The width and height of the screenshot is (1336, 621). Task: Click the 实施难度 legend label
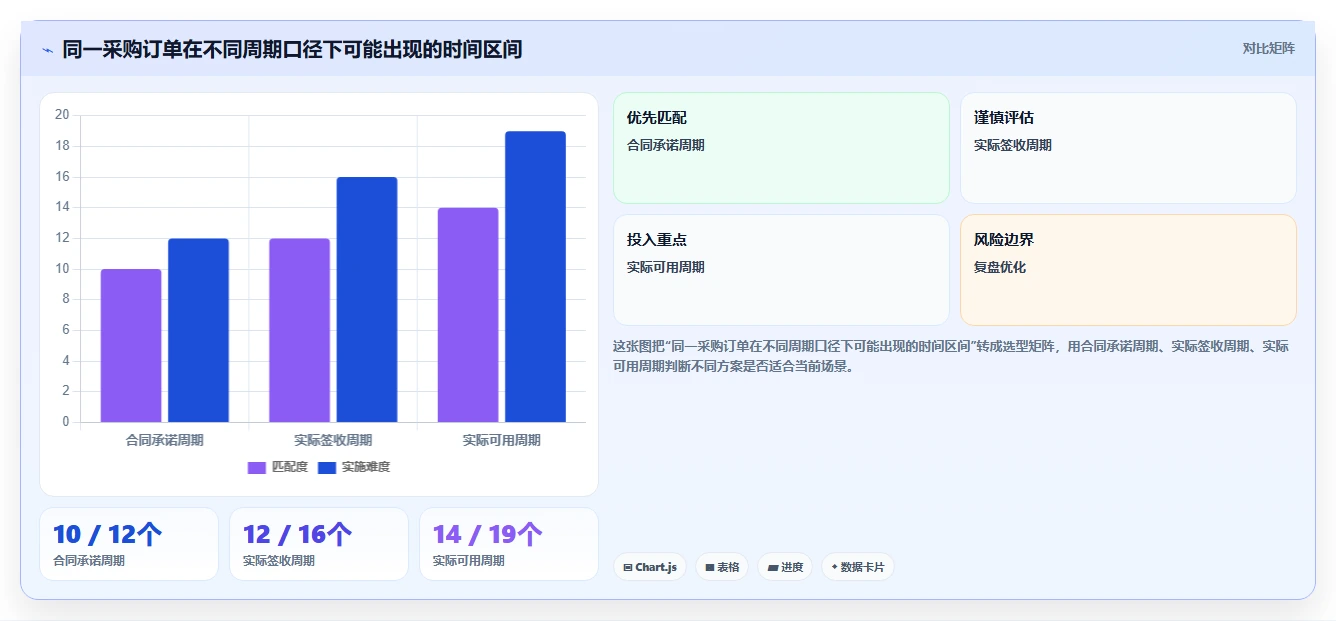click(366, 467)
